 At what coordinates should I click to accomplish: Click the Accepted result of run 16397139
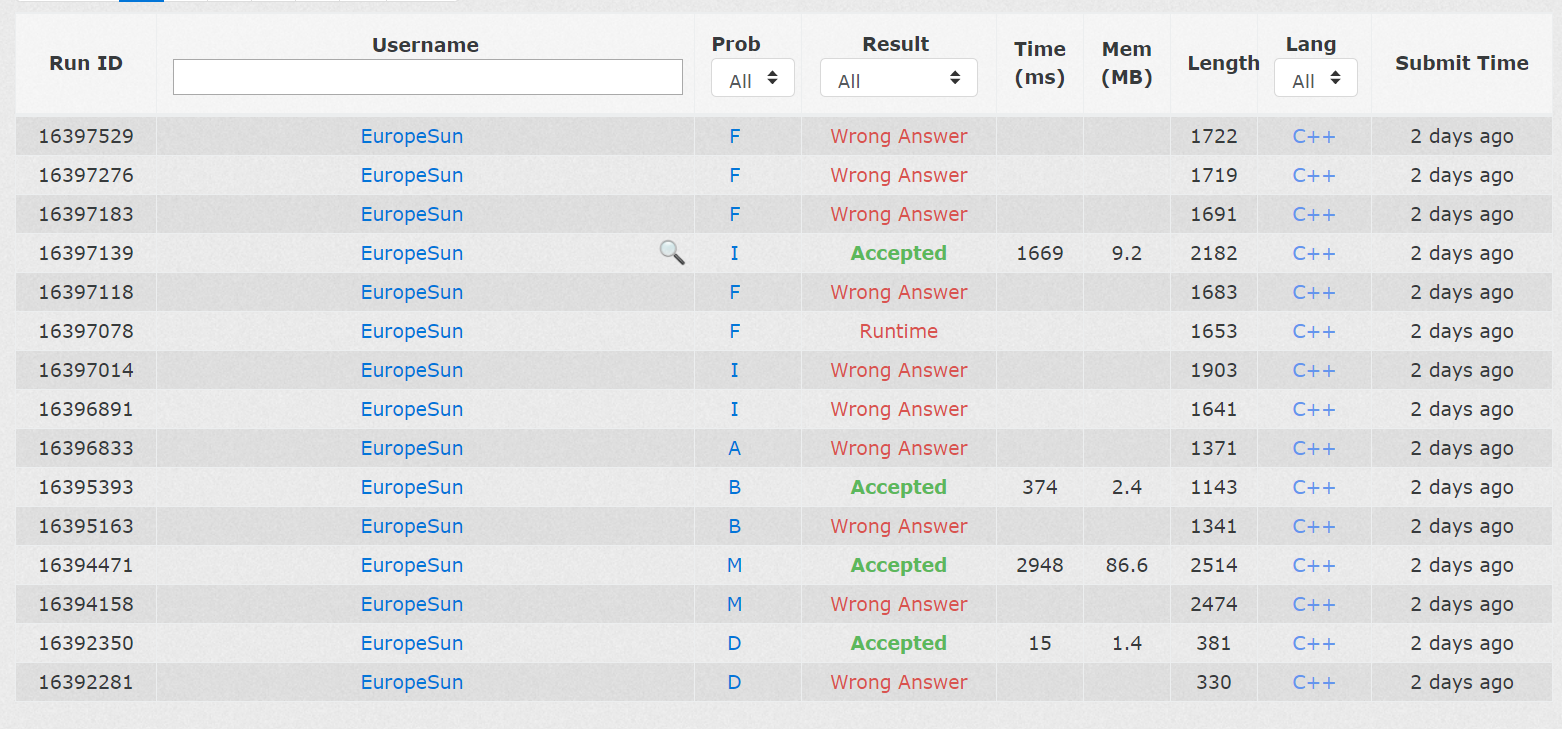[x=898, y=253]
